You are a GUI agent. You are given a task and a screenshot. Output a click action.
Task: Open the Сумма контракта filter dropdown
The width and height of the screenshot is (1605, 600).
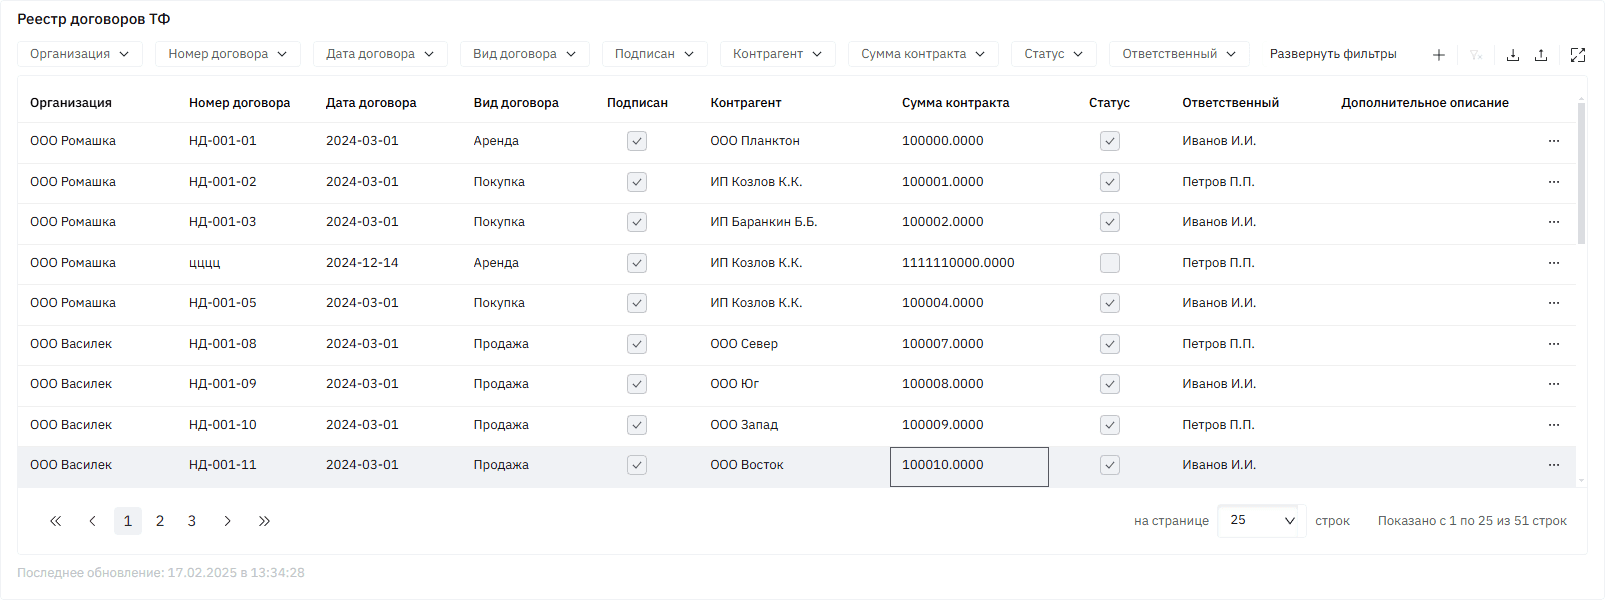[x=923, y=54]
